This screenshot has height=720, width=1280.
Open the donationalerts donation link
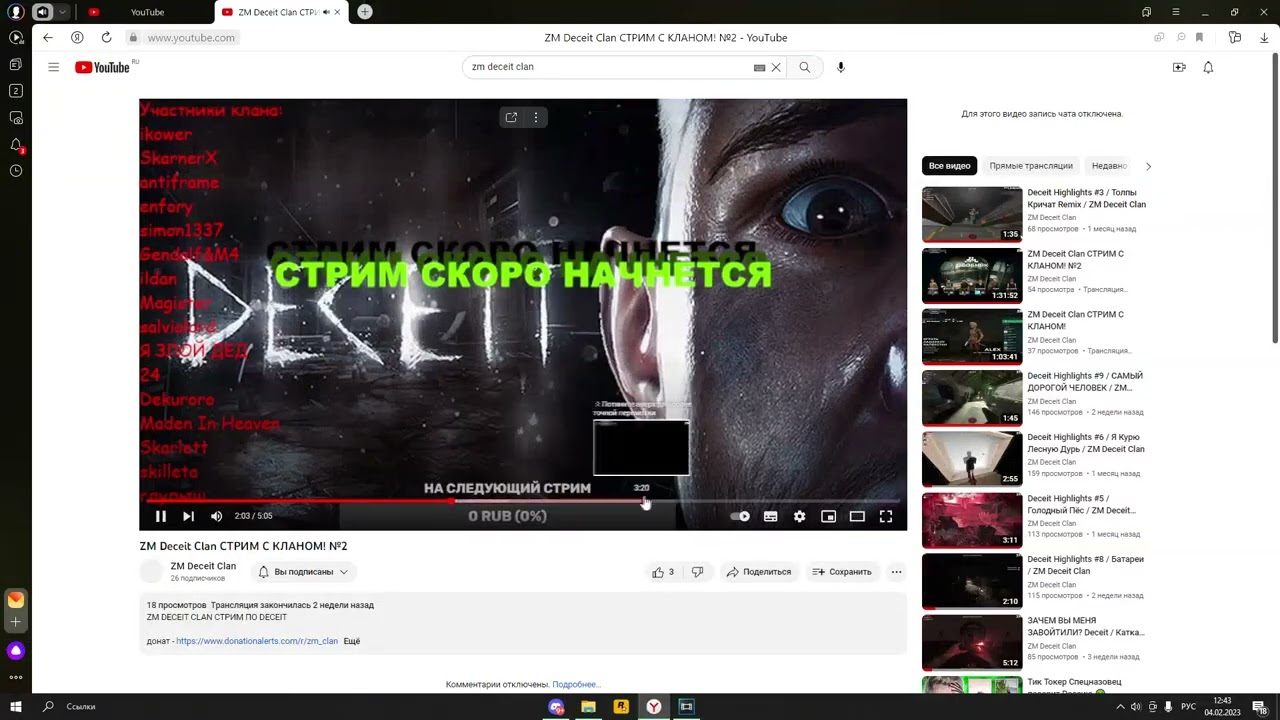click(x=257, y=641)
